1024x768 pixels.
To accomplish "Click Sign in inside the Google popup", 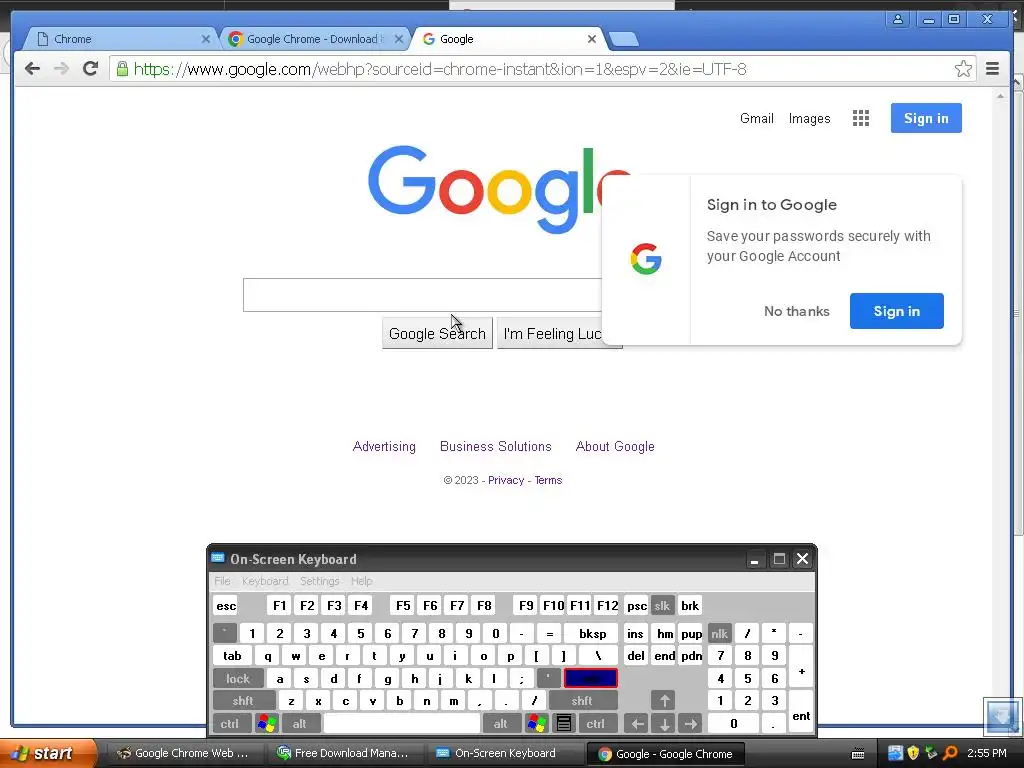I will coord(896,311).
